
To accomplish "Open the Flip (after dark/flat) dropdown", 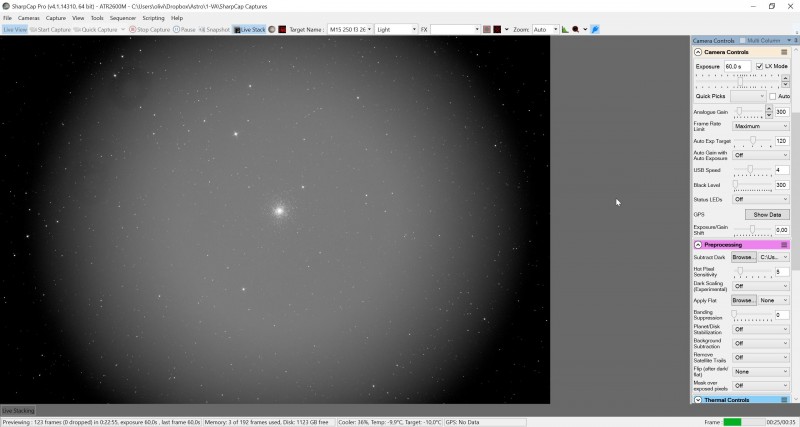I will click(761, 372).
